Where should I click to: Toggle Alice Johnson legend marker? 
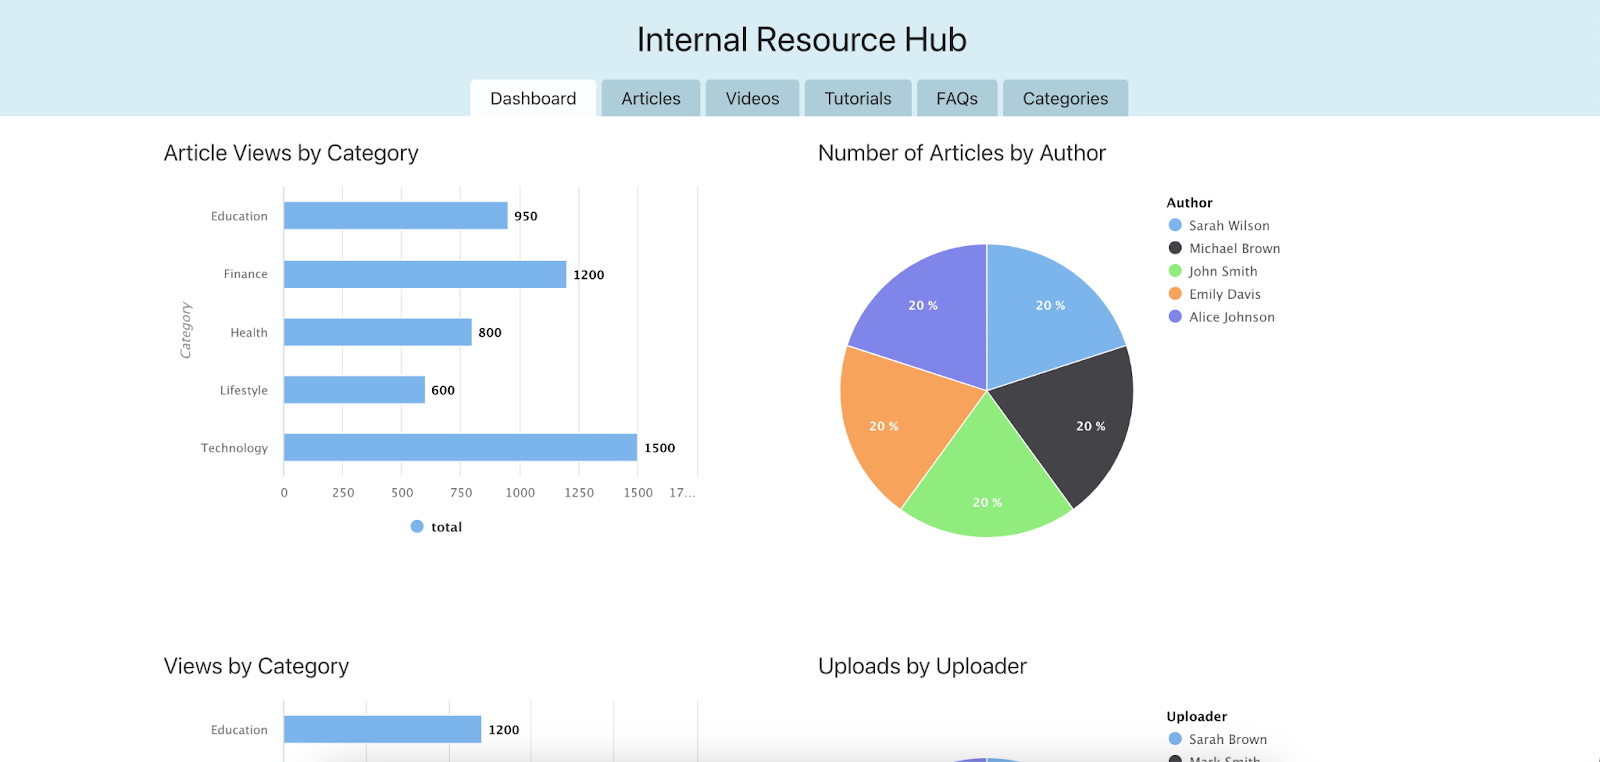click(x=1176, y=317)
